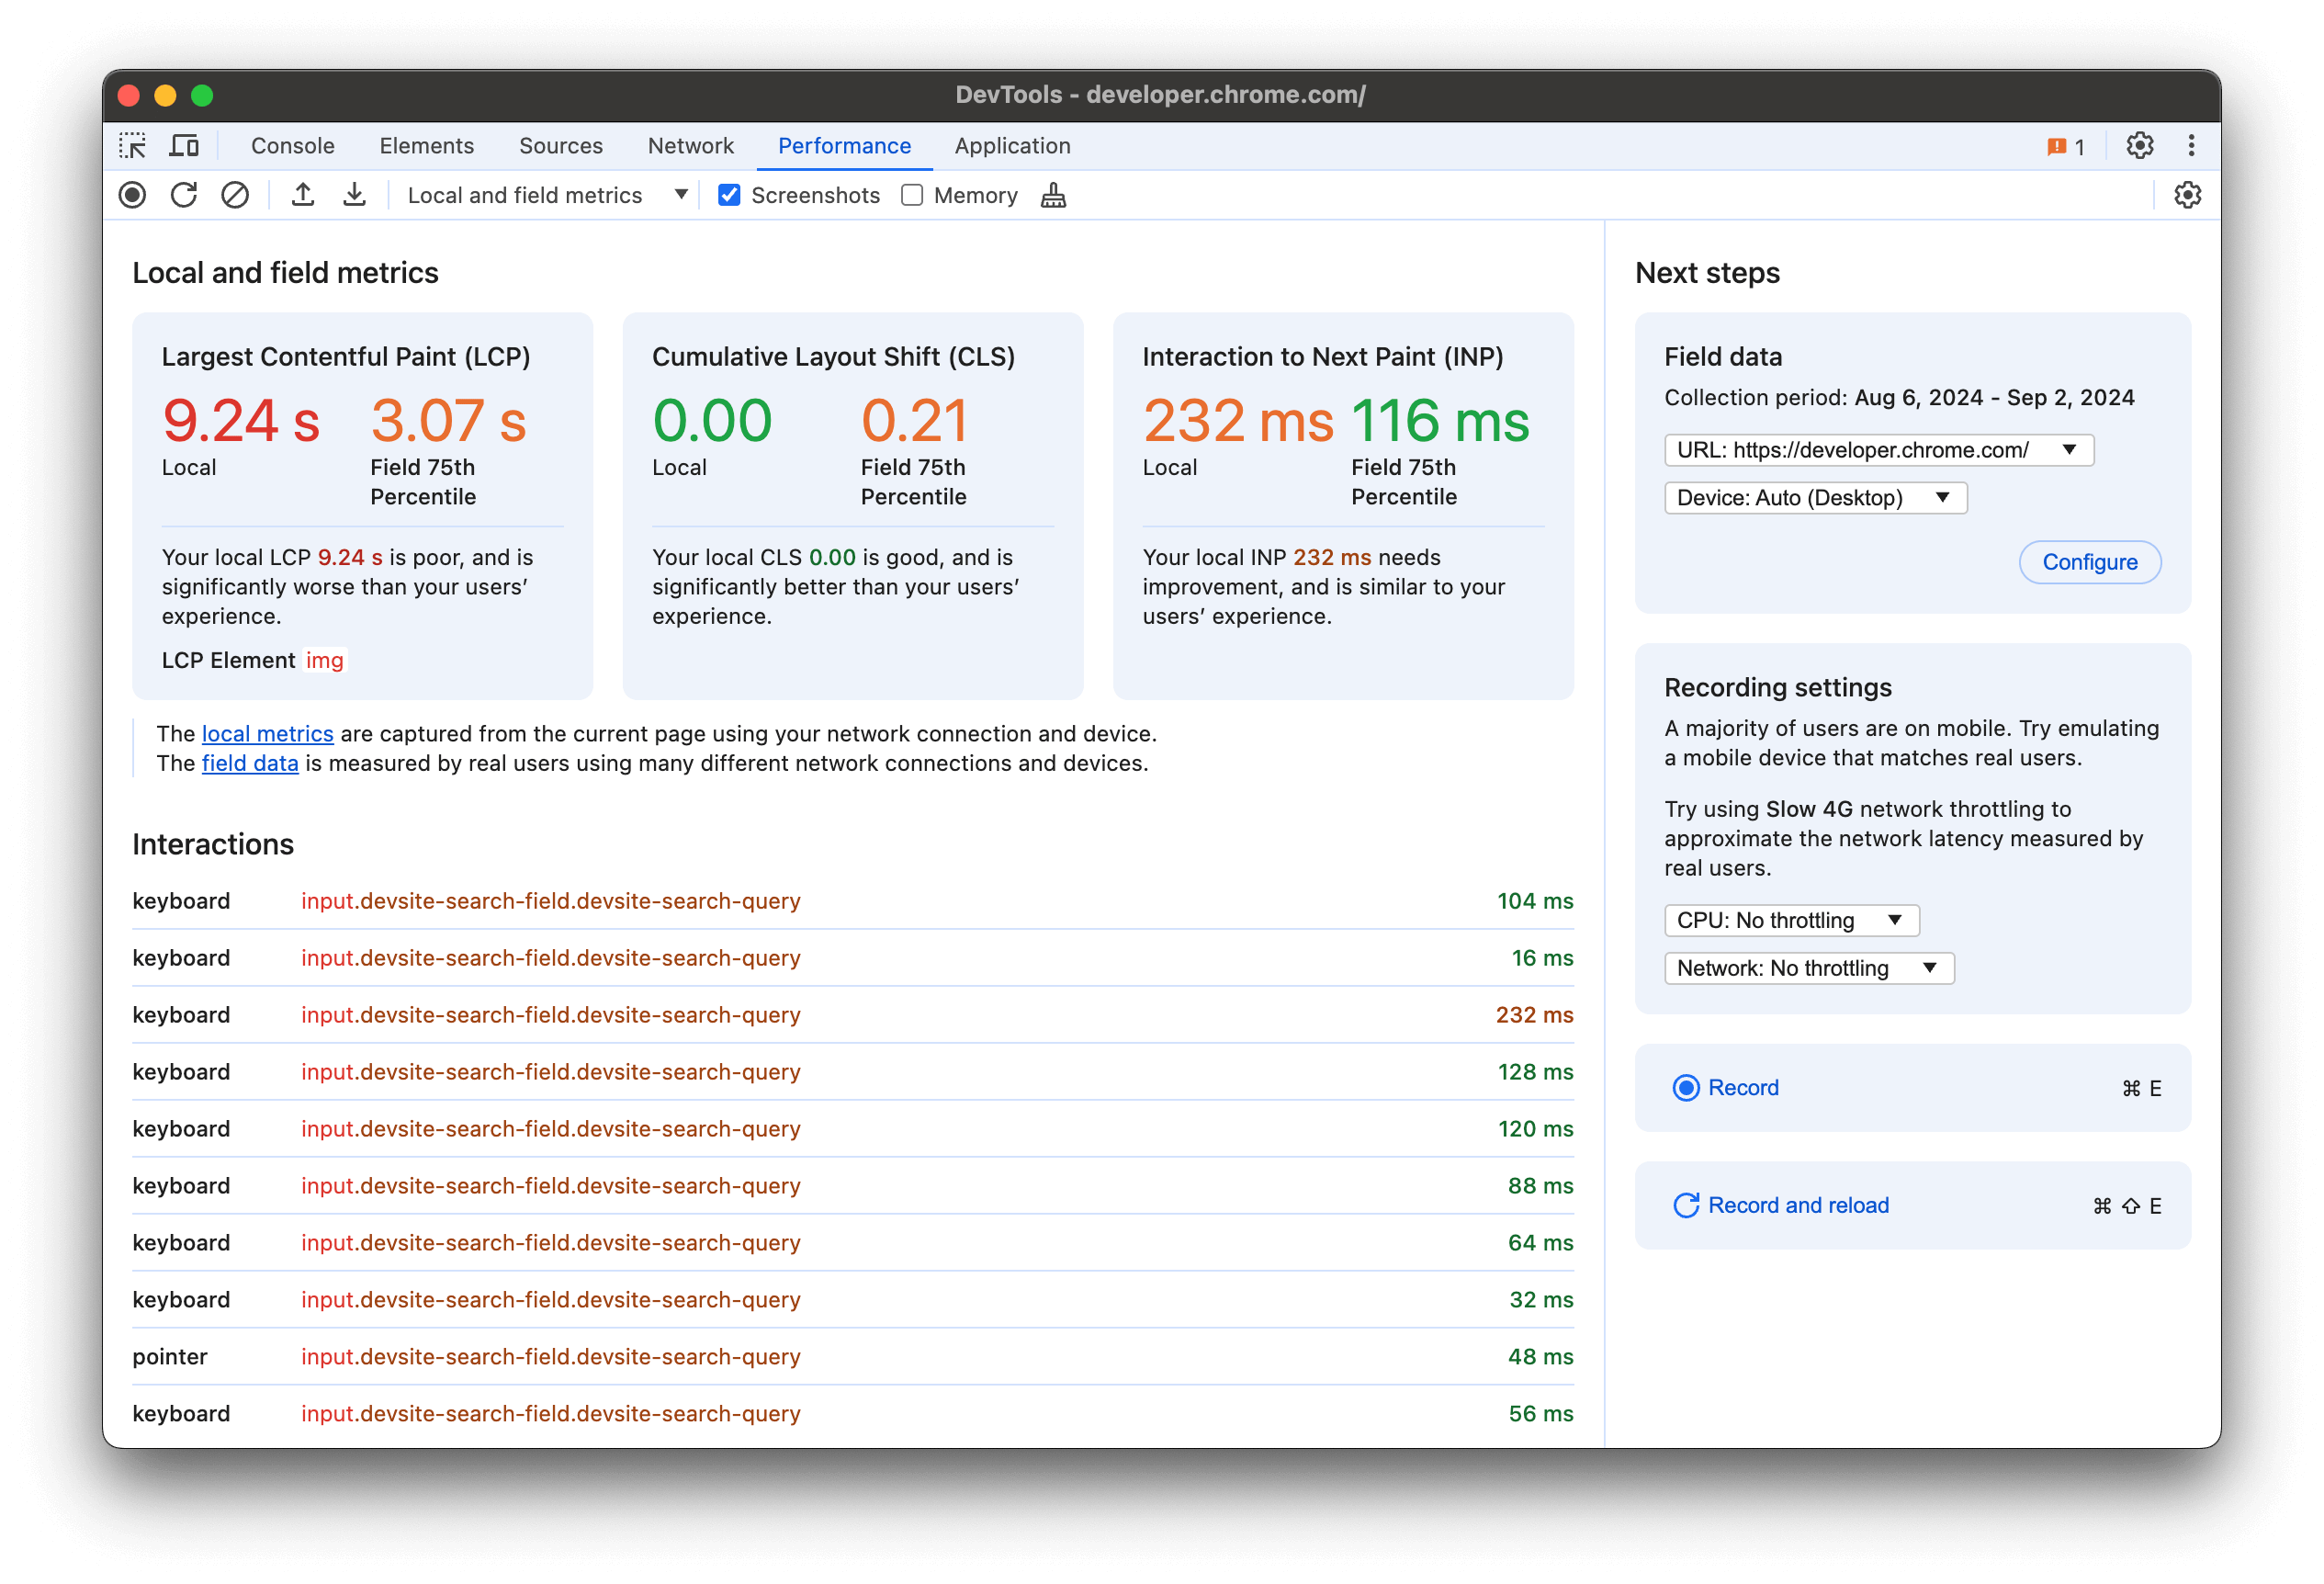Switch to the Network tab
Image resolution: width=2324 pixels, height=1584 pixels.
click(693, 145)
